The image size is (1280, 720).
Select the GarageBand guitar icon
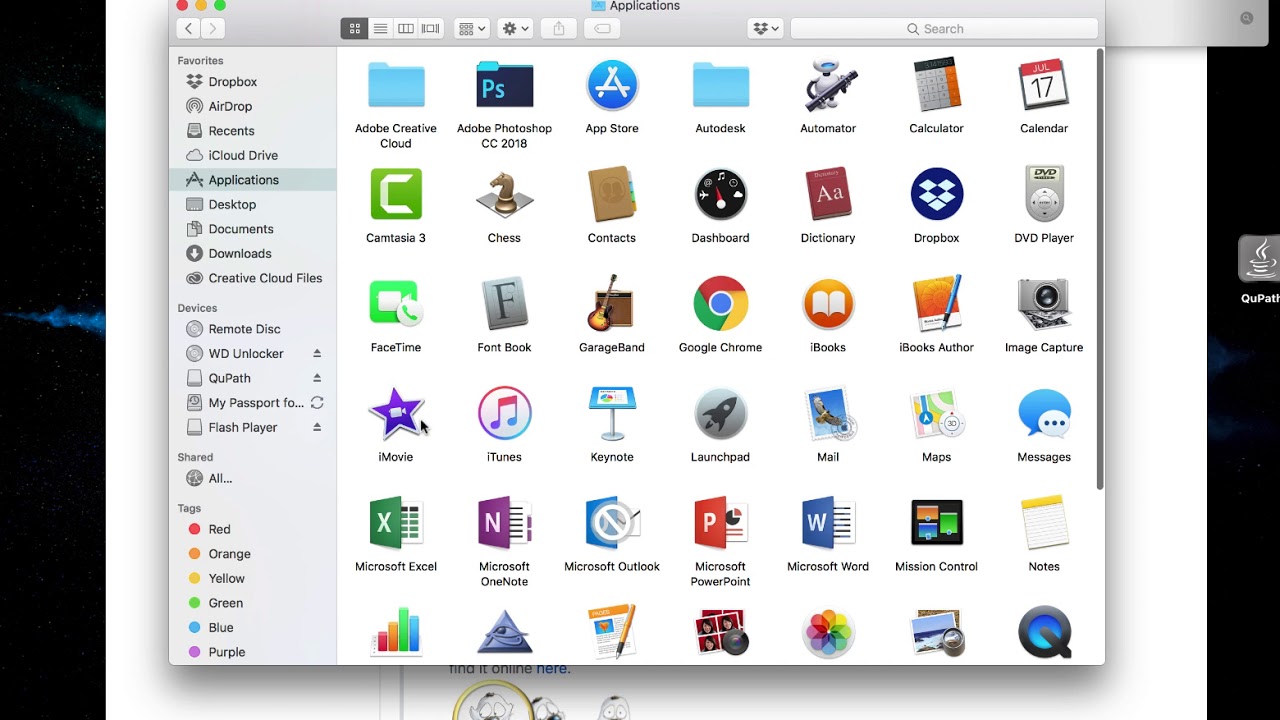pos(612,304)
